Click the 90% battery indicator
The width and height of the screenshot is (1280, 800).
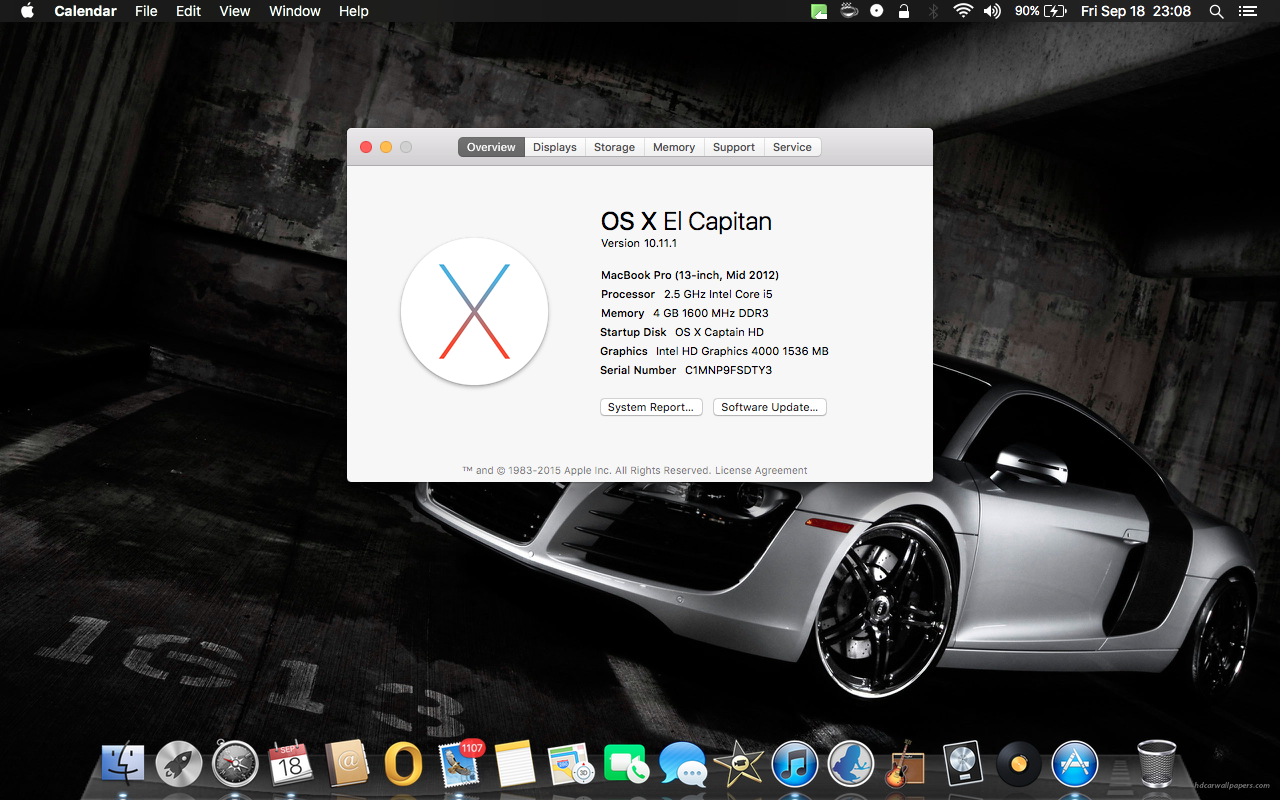1040,11
